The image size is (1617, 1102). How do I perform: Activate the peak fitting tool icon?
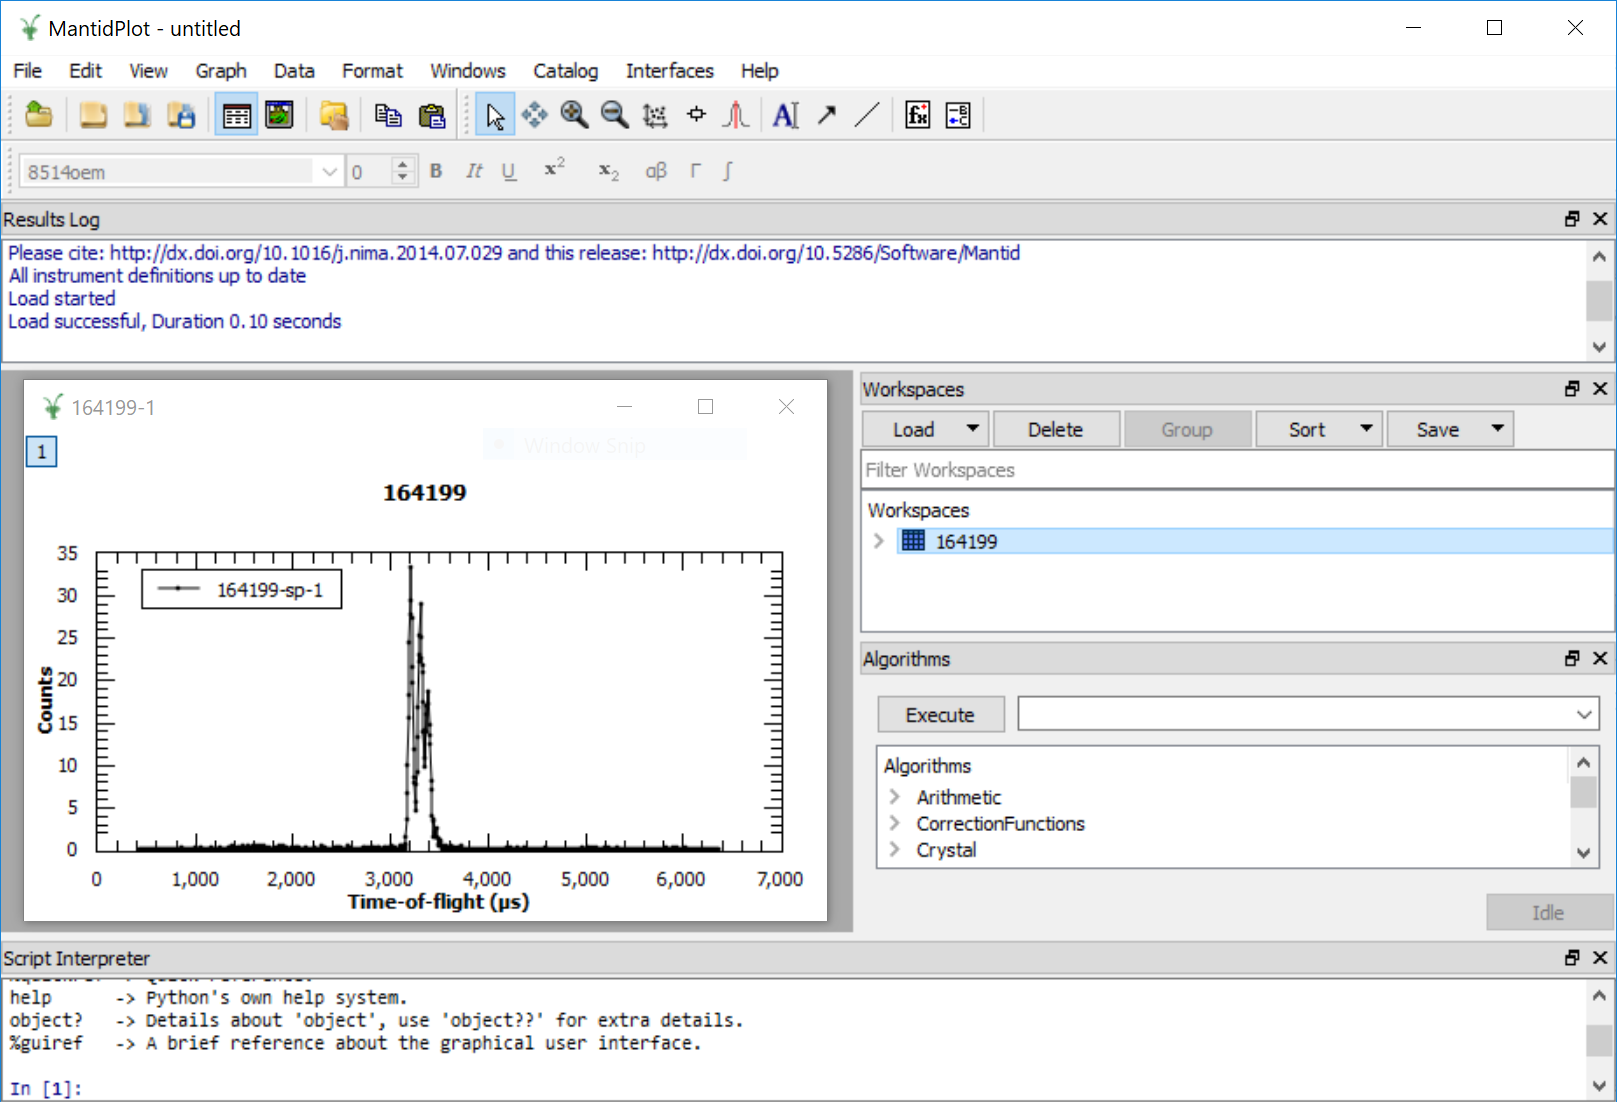click(x=736, y=115)
